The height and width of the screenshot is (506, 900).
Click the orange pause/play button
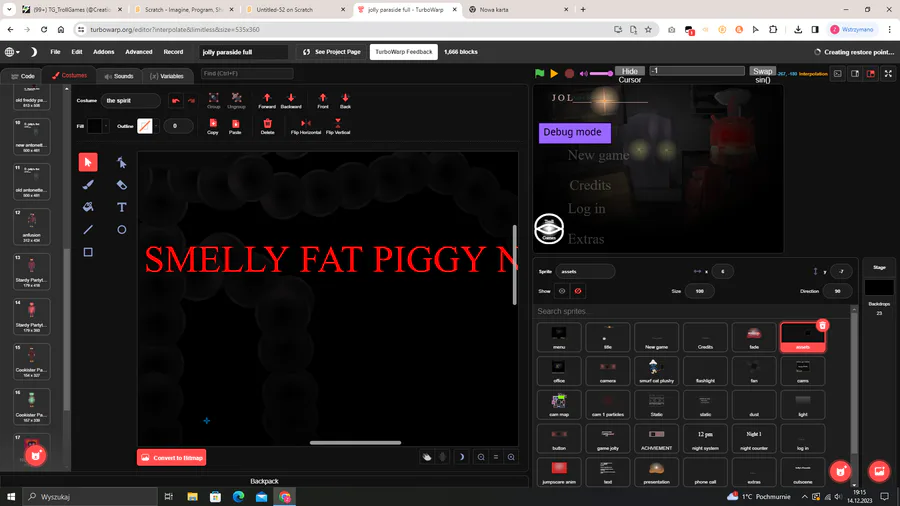pos(554,73)
